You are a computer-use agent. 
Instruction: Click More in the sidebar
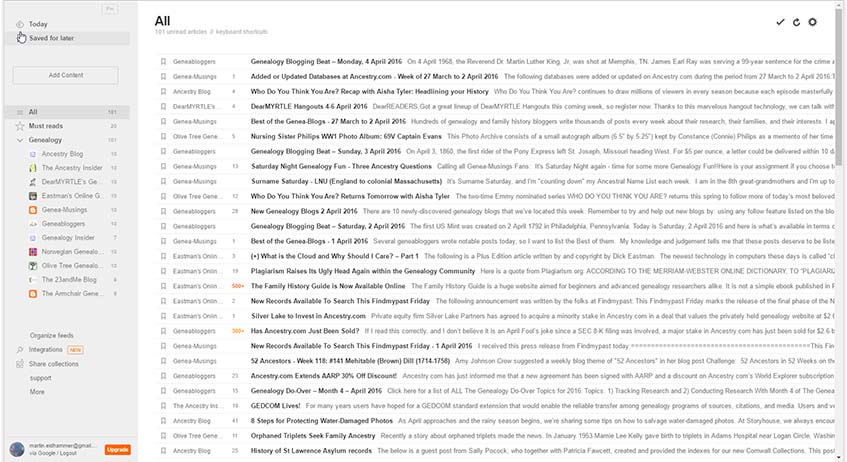click(x=37, y=392)
